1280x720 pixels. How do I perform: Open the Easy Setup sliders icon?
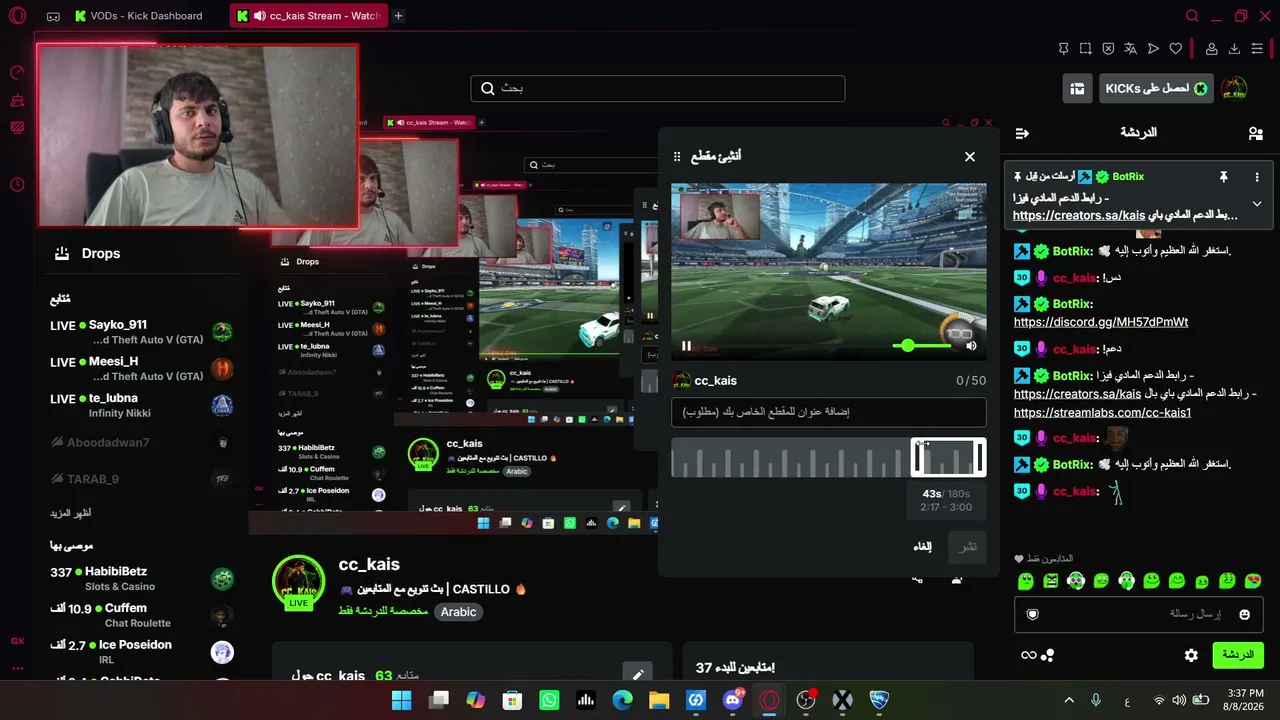(1257, 48)
